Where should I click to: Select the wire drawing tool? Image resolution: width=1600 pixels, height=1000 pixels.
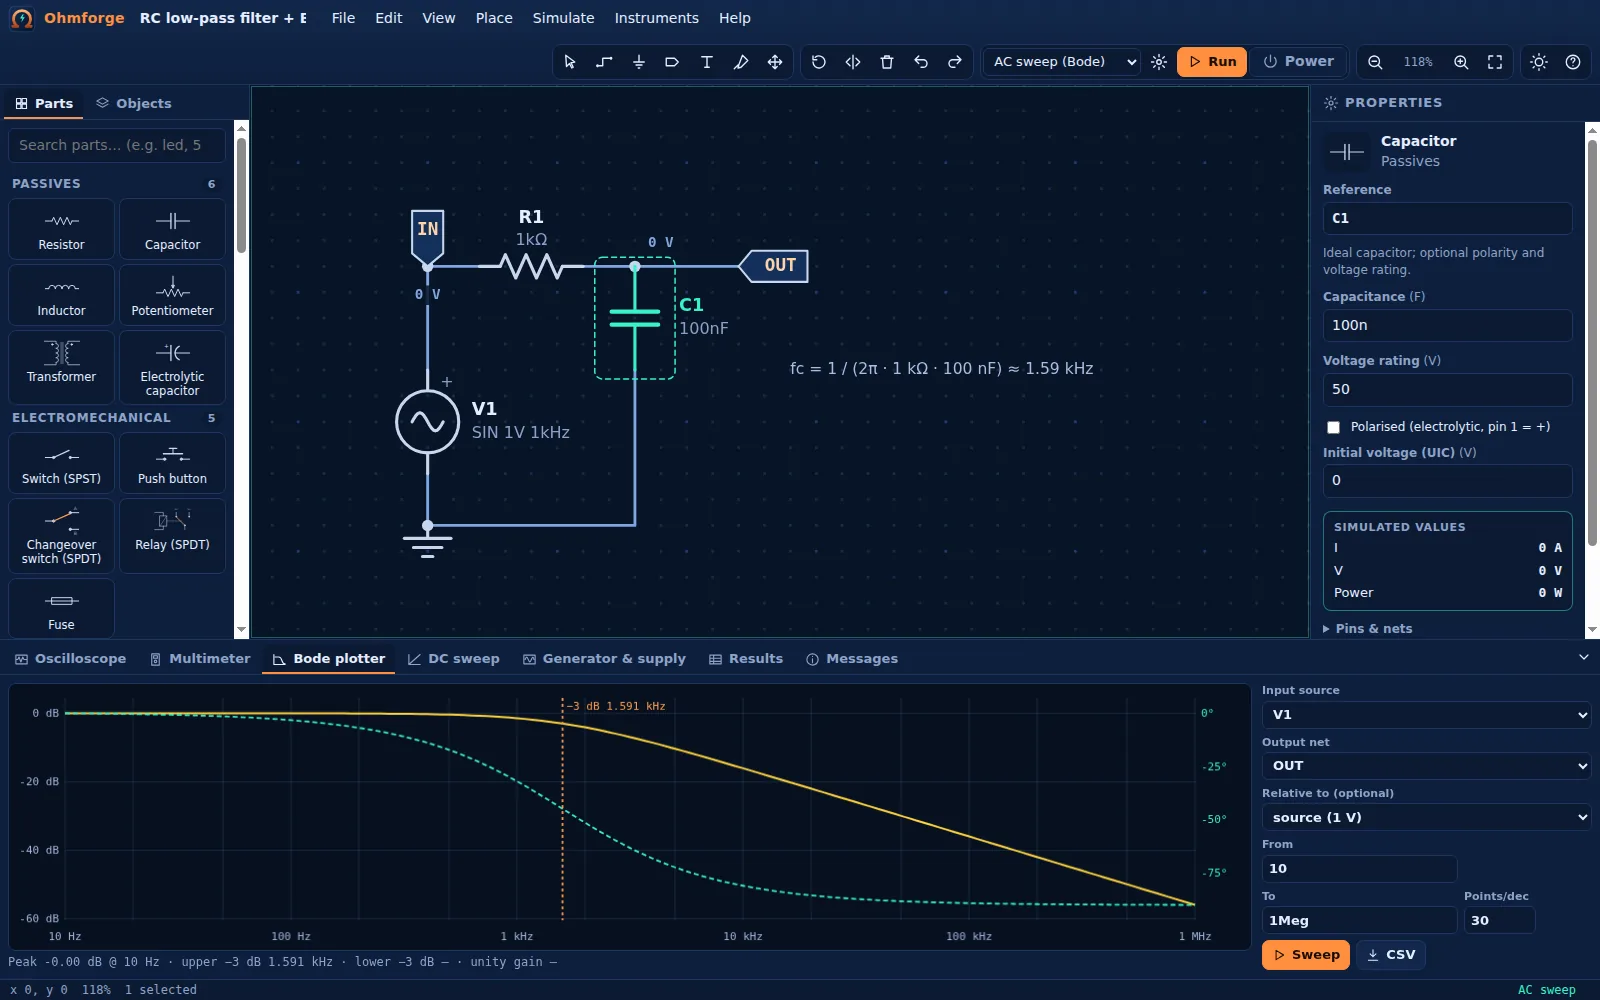tap(604, 62)
